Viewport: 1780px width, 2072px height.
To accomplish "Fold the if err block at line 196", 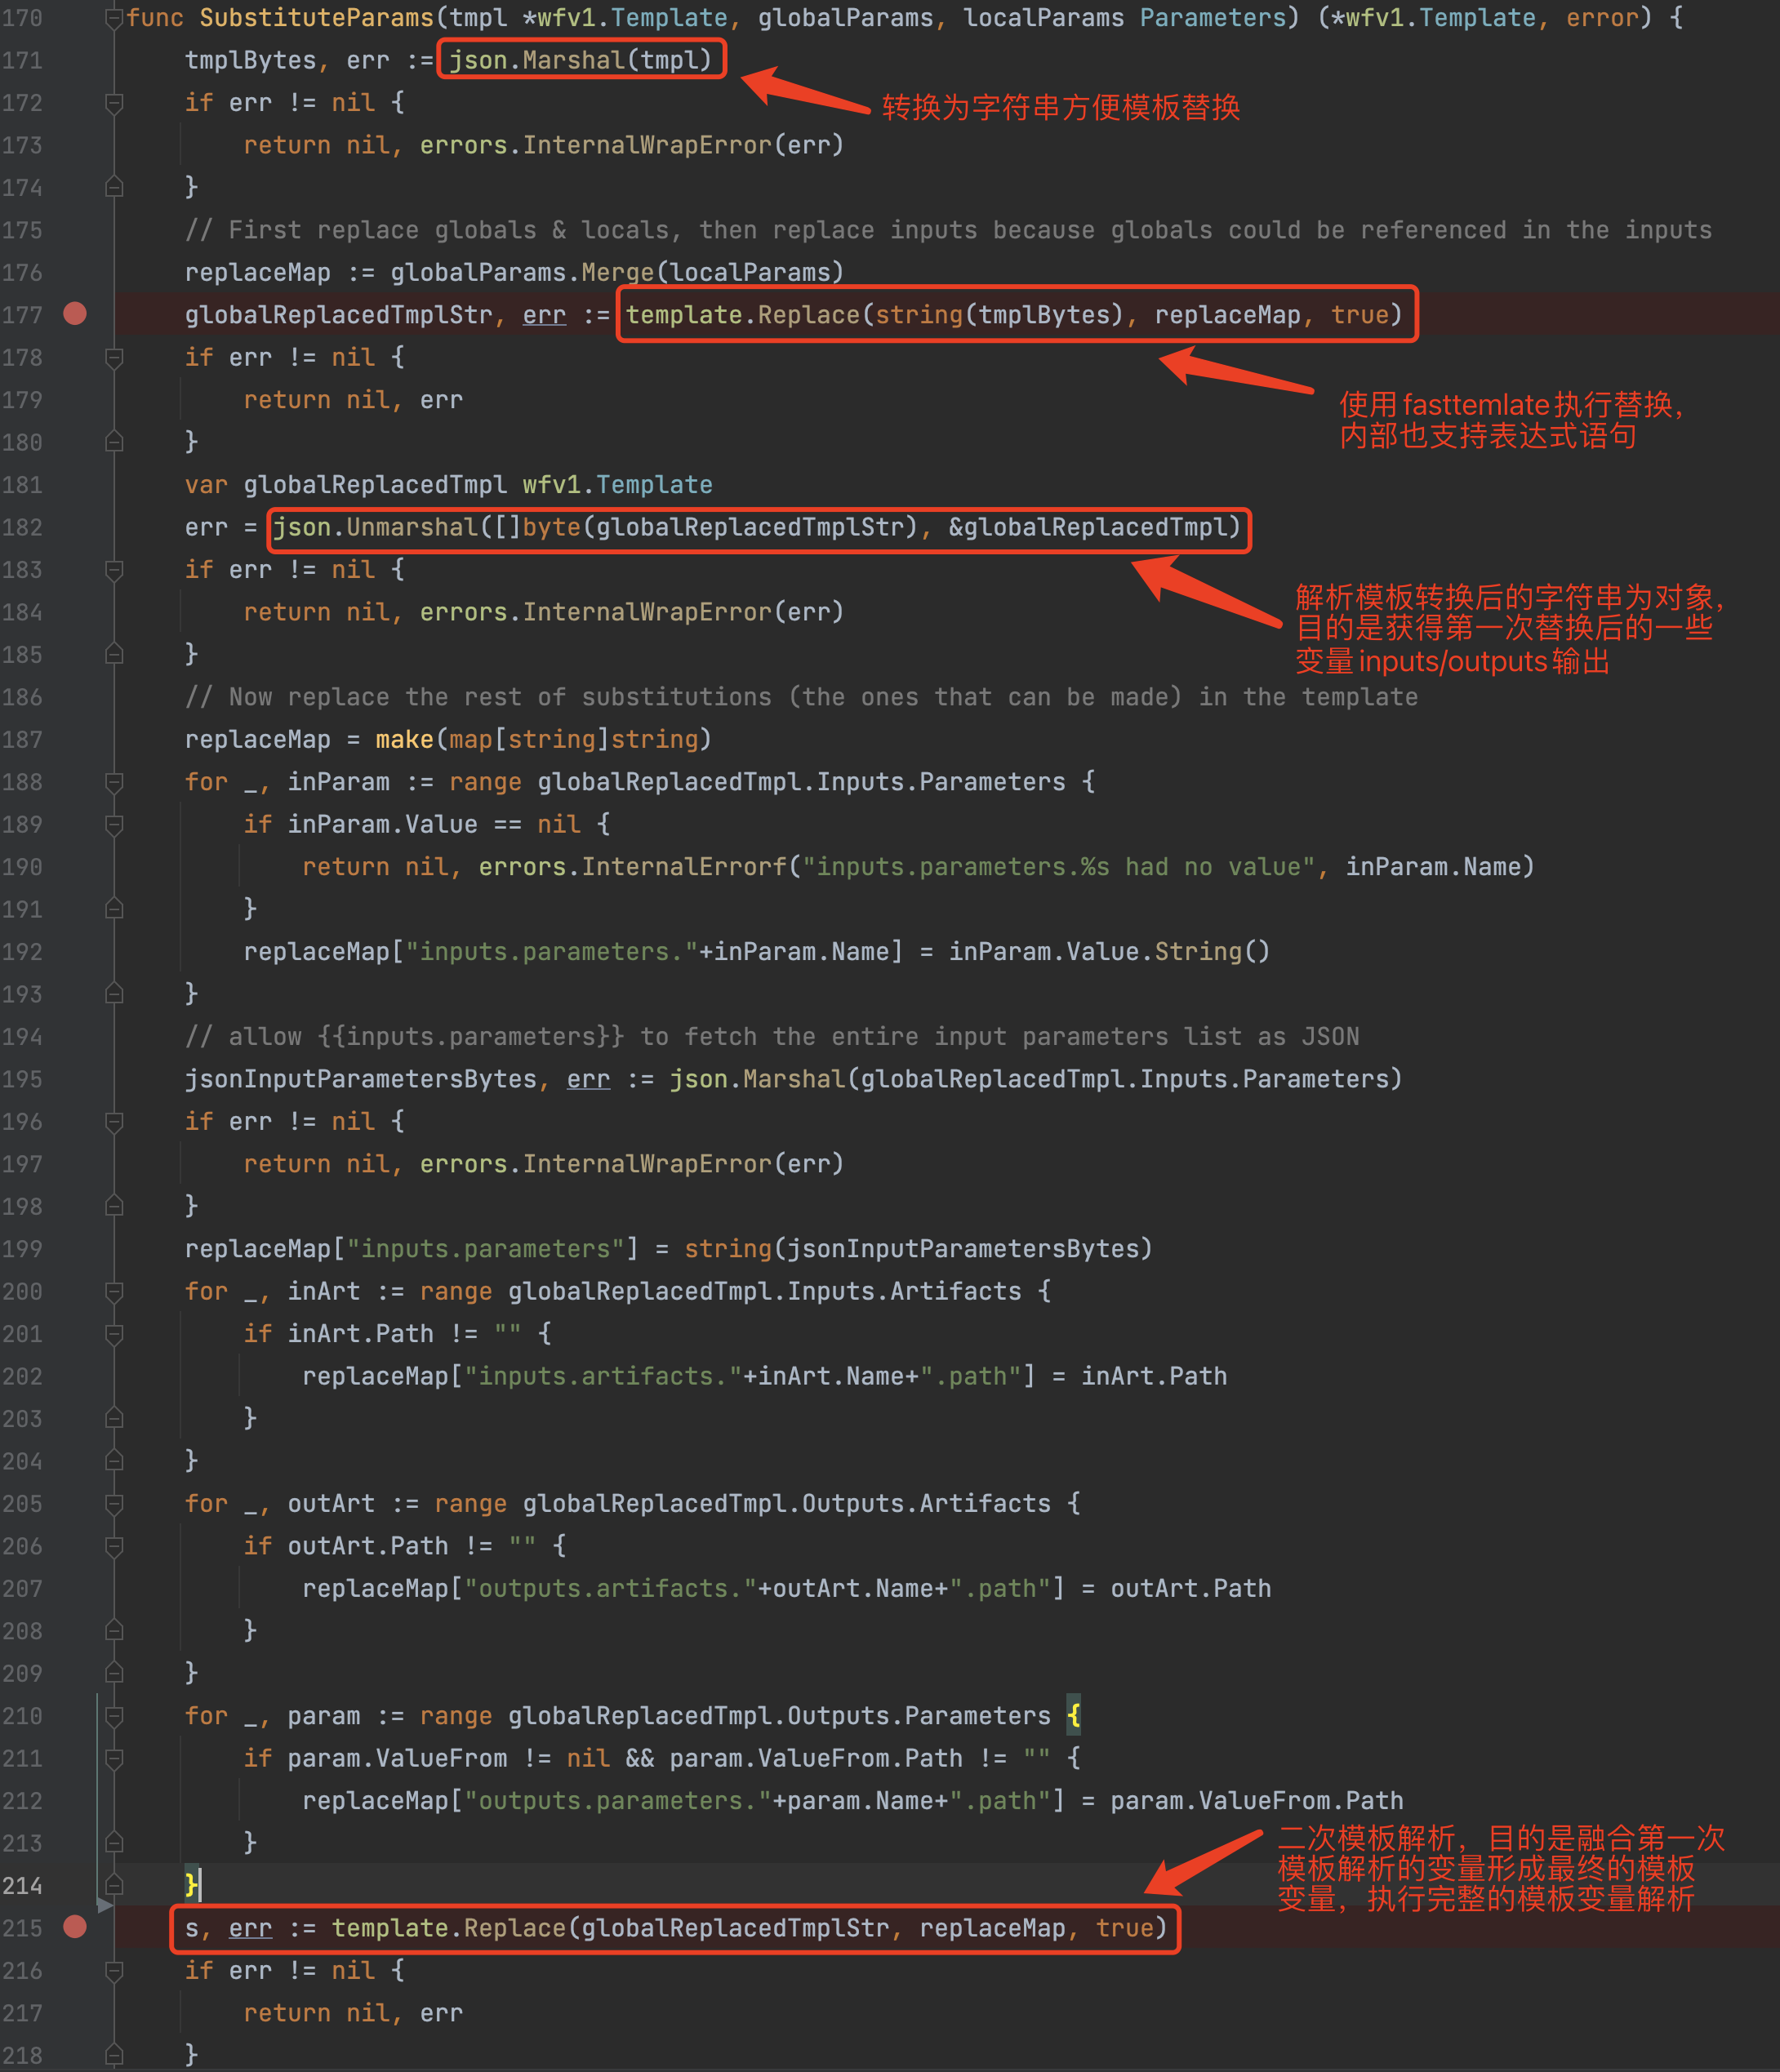I will [114, 1121].
